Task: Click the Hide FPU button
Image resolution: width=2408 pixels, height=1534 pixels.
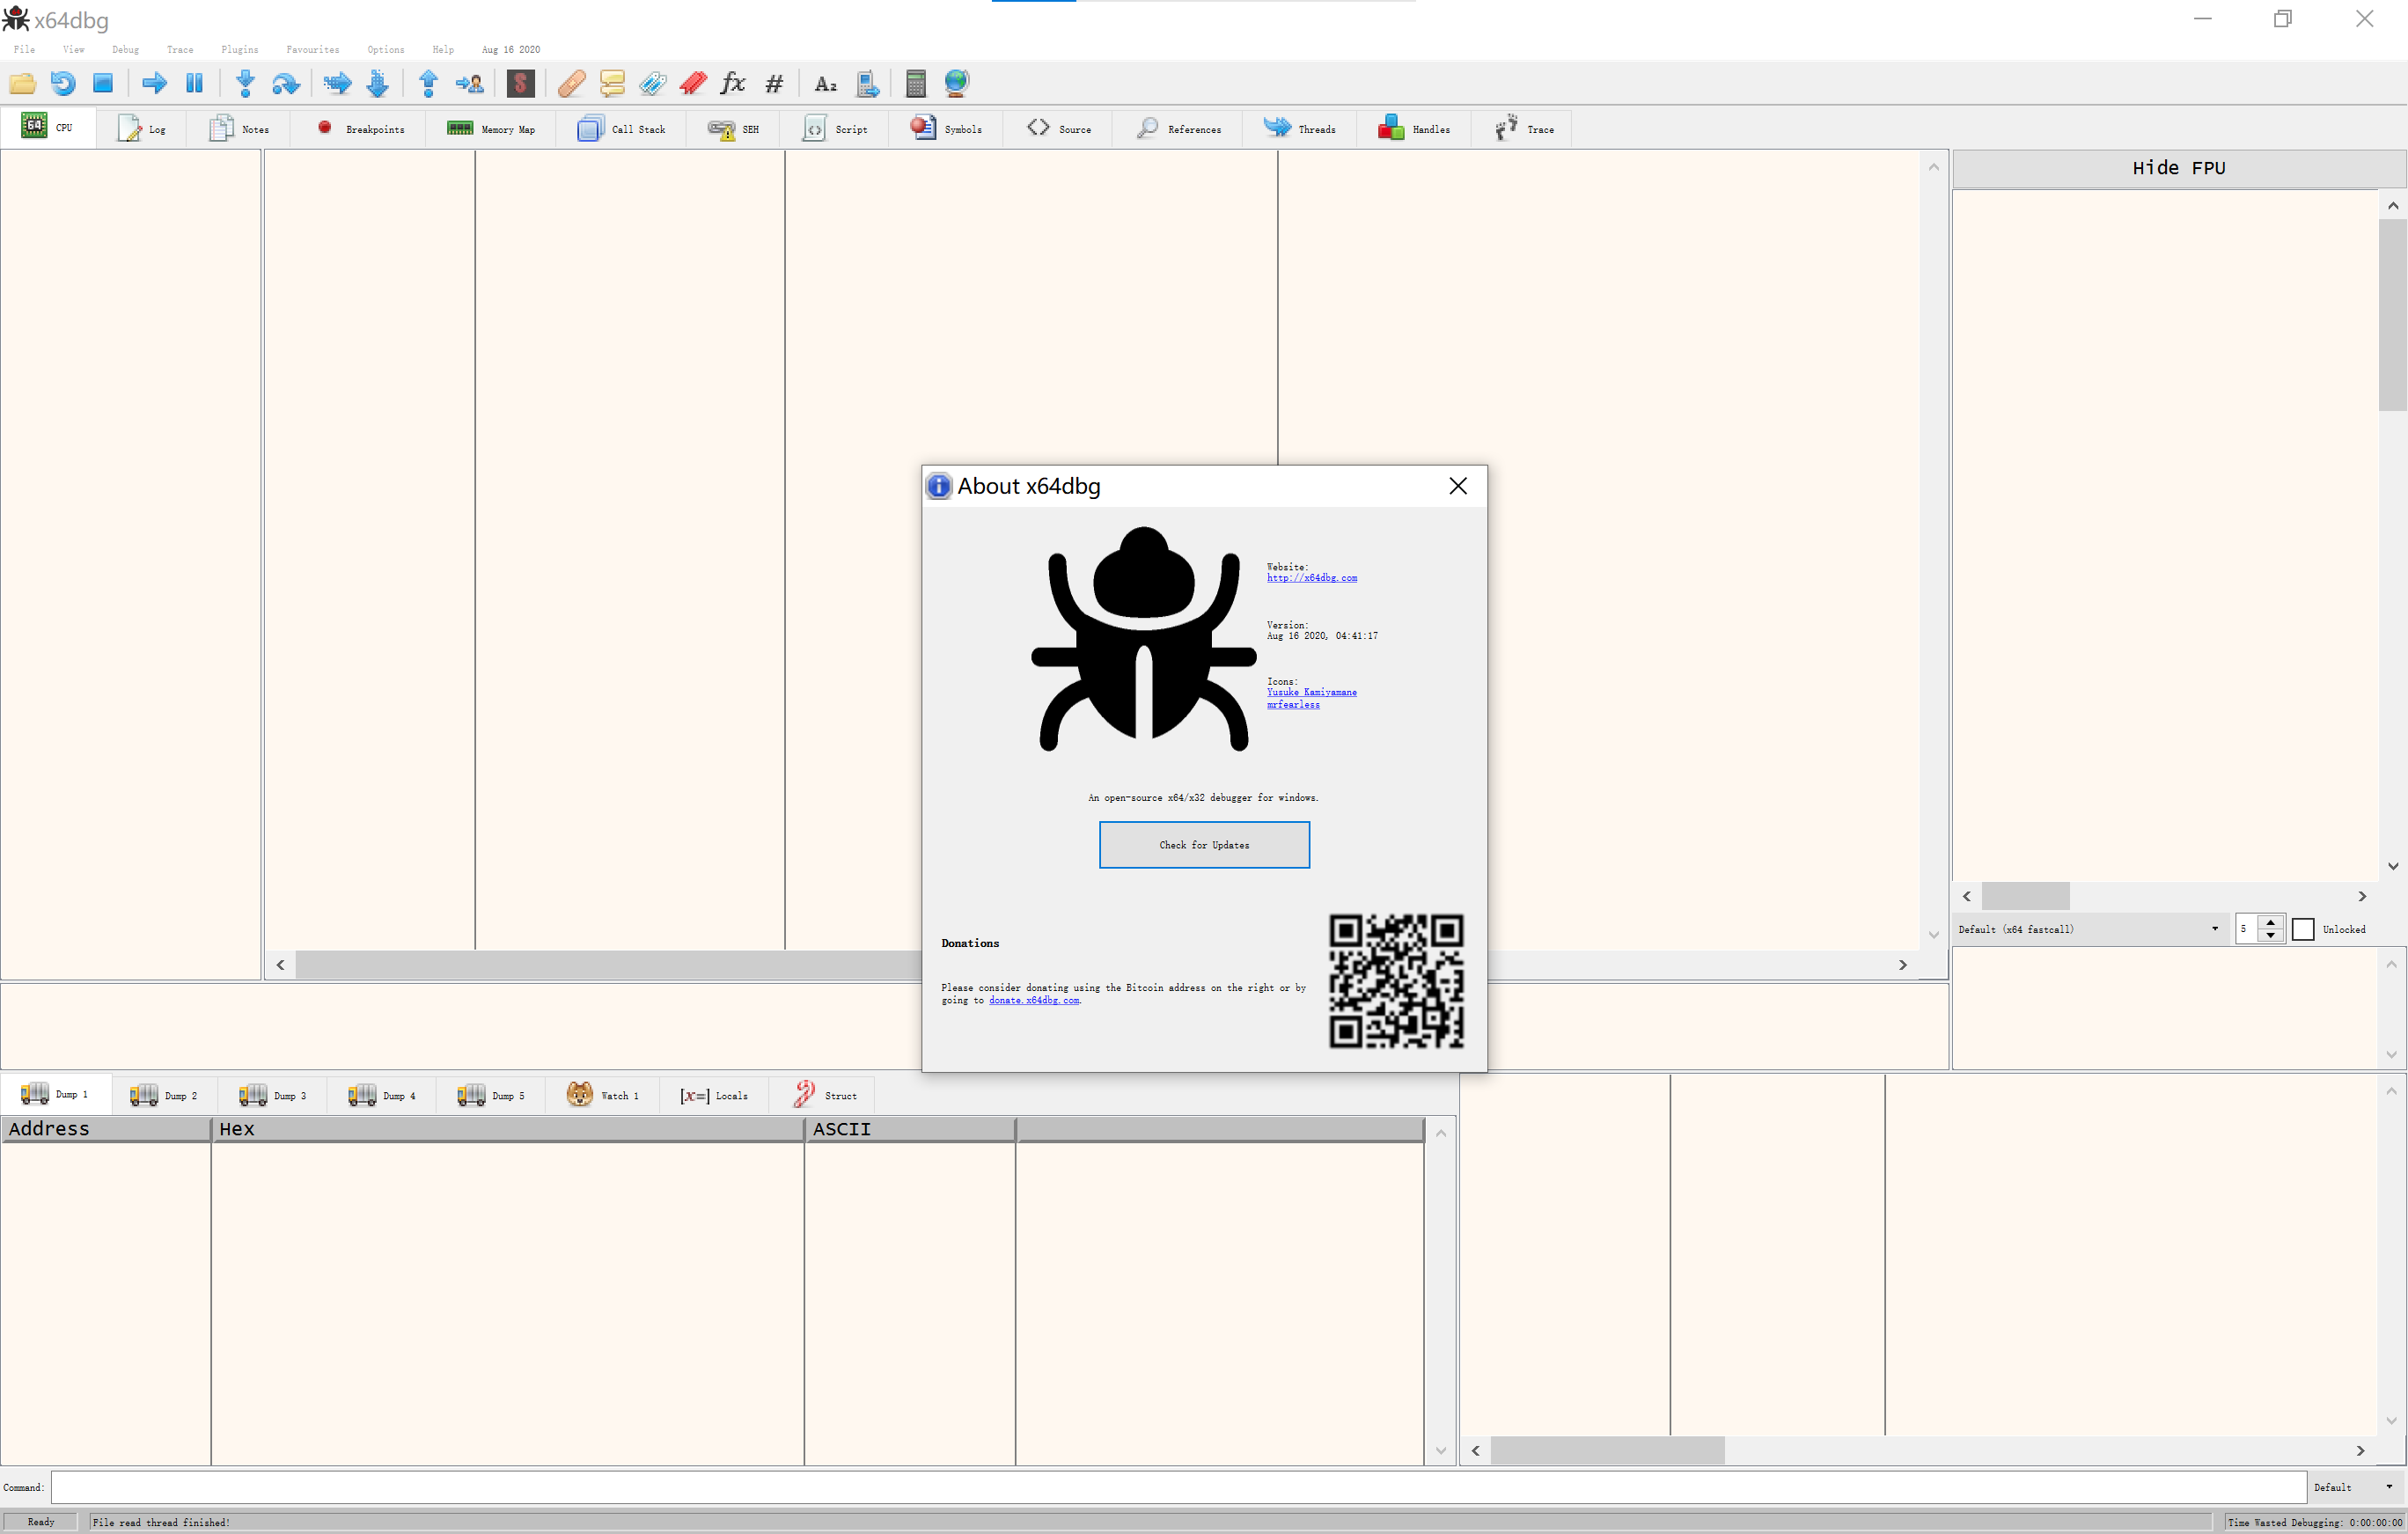Action: coord(2178,168)
